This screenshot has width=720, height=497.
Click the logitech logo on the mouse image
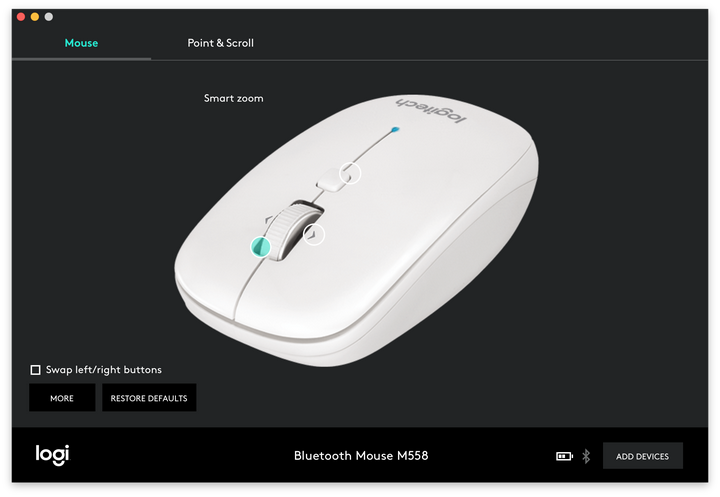[x=431, y=110]
